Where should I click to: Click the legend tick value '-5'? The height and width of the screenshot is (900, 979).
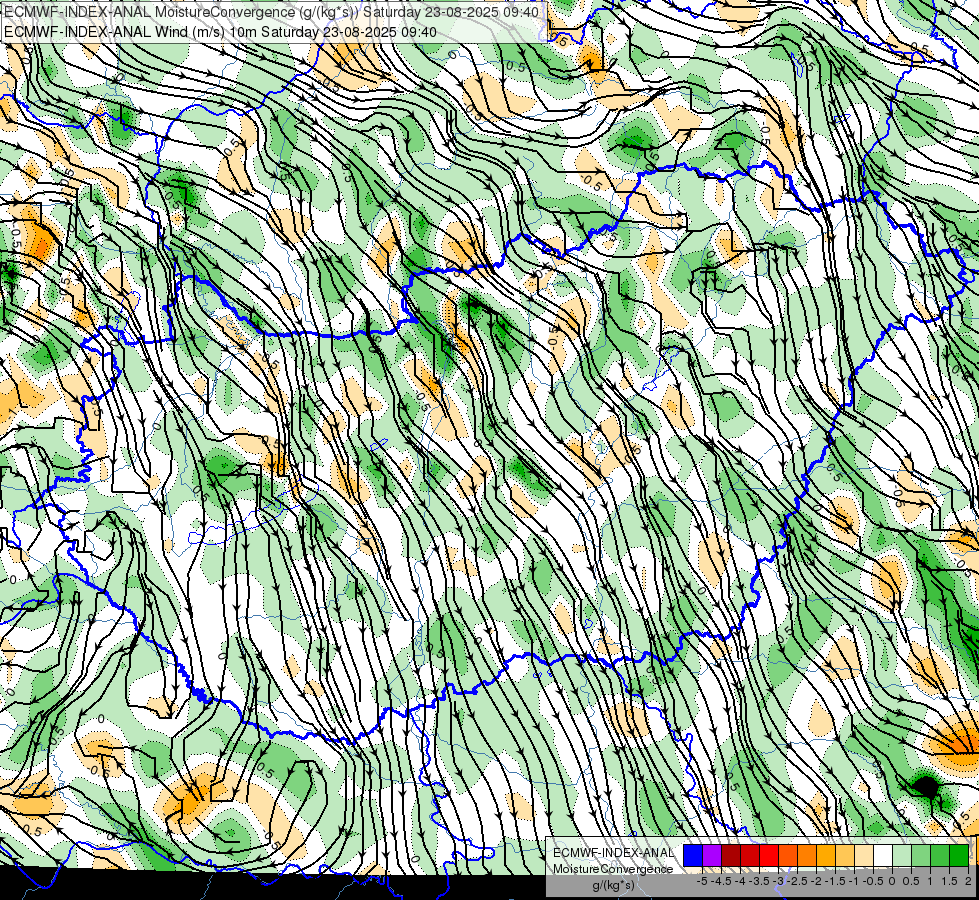pos(702,881)
